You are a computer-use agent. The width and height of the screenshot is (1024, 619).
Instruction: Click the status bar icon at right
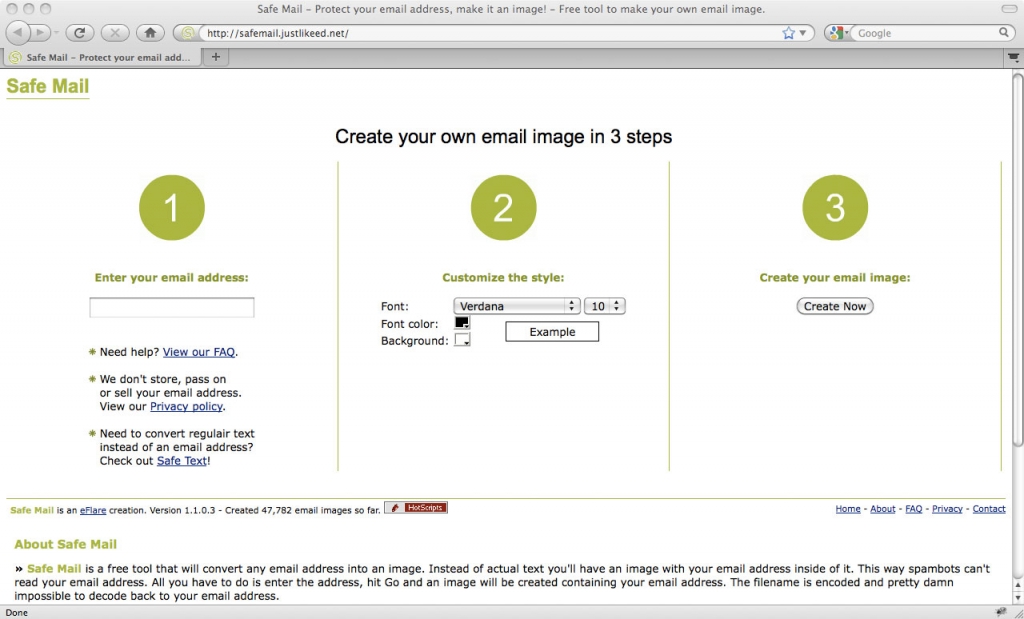pyautogui.click(x=1001, y=612)
